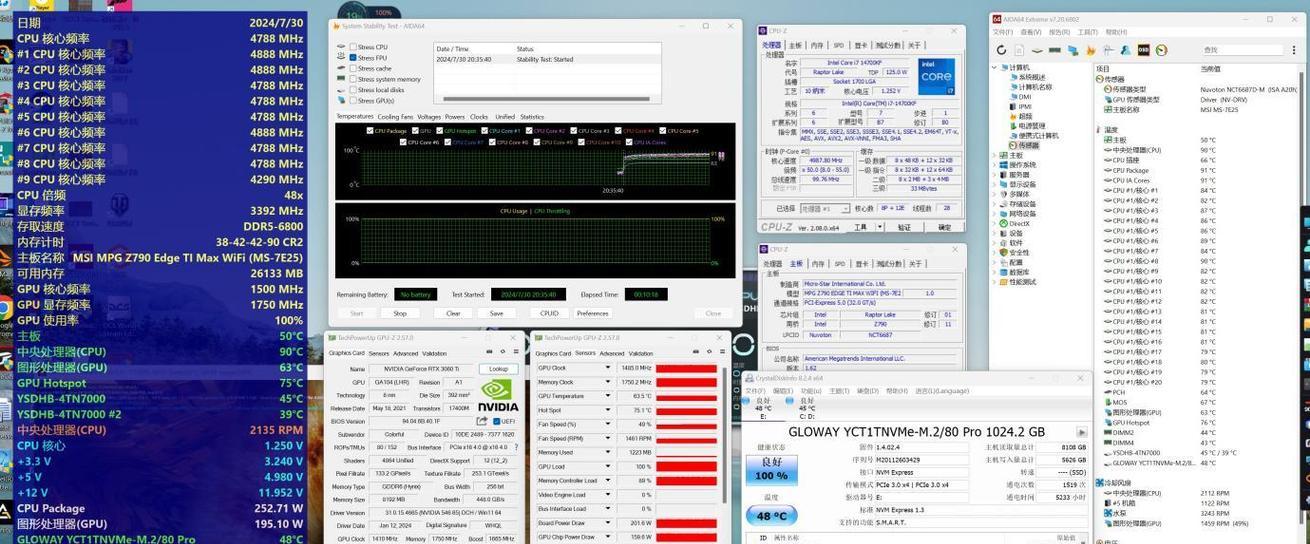Enable the Stress CPU checkbox
Screen dimensions: 1310x544
tap(352, 47)
